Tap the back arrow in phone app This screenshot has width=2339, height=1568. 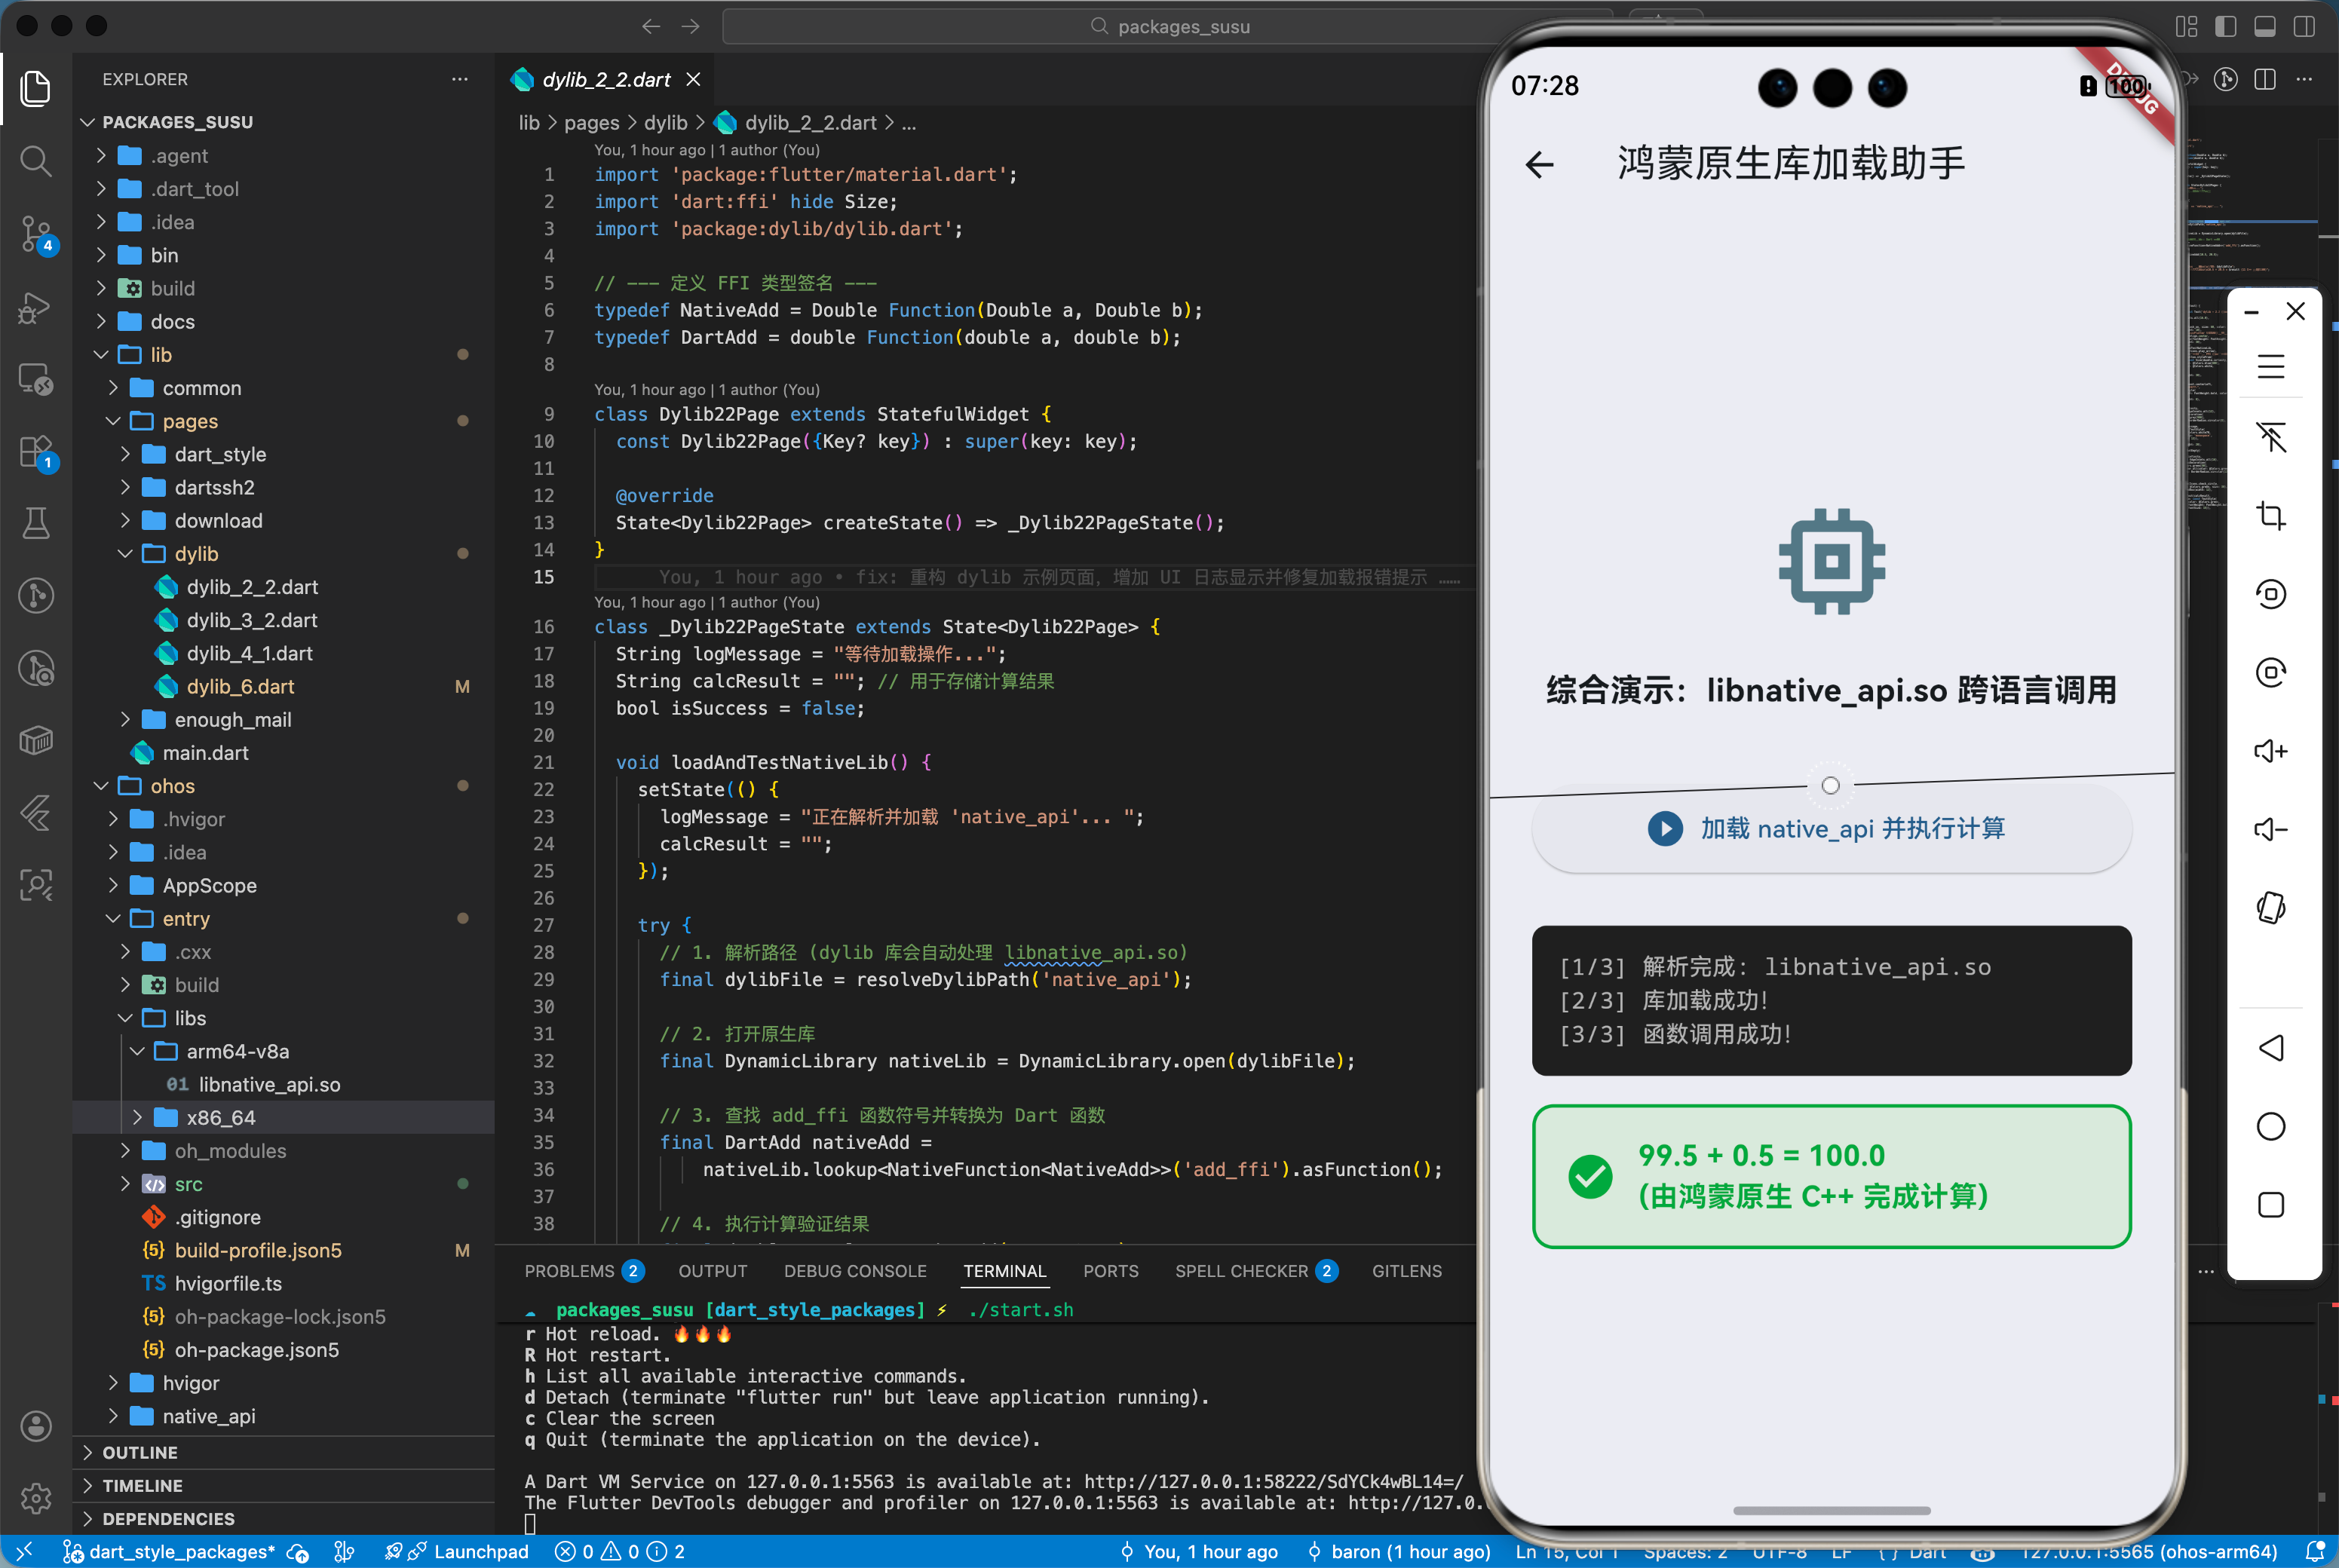pos(1540,165)
